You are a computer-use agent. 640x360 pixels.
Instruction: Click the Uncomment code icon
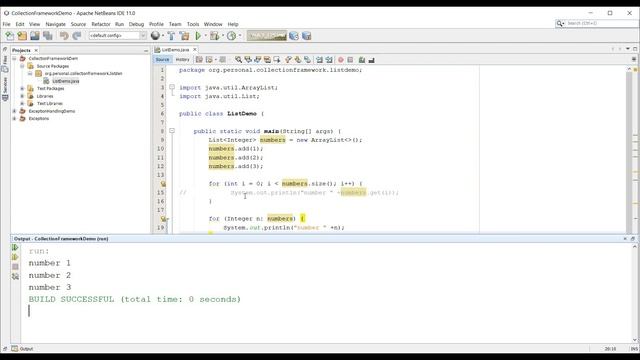tap(371, 60)
